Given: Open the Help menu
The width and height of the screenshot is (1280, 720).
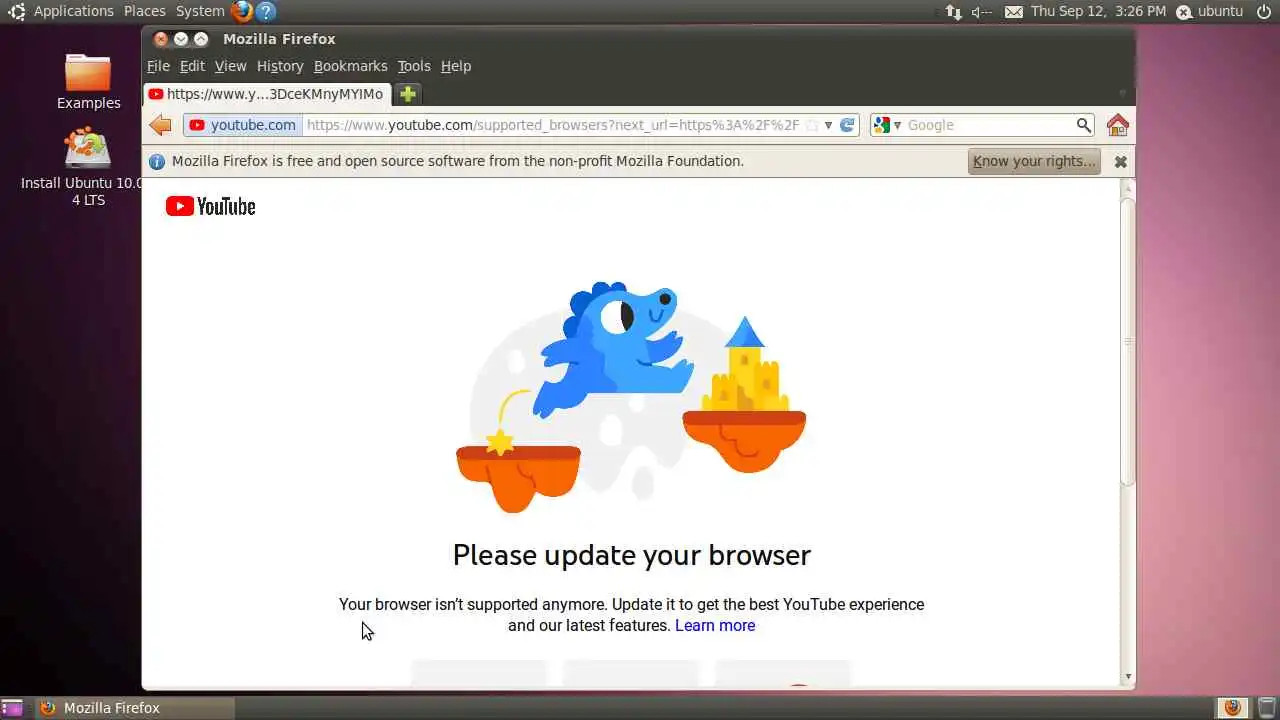Looking at the screenshot, I should tap(456, 66).
